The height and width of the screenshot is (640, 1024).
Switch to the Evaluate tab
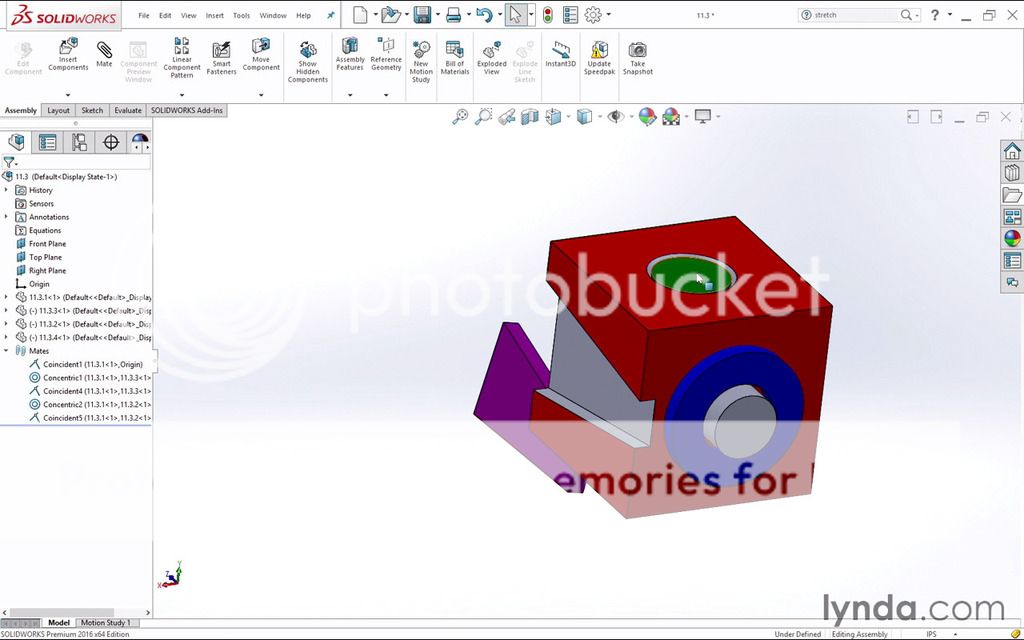[x=127, y=110]
